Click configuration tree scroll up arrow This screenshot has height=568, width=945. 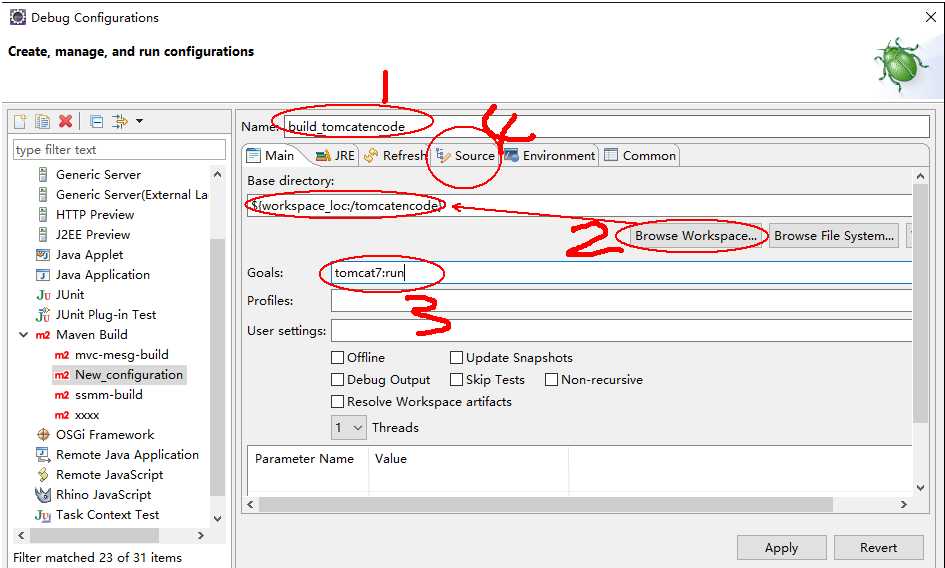pyautogui.click(x=218, y=174)
